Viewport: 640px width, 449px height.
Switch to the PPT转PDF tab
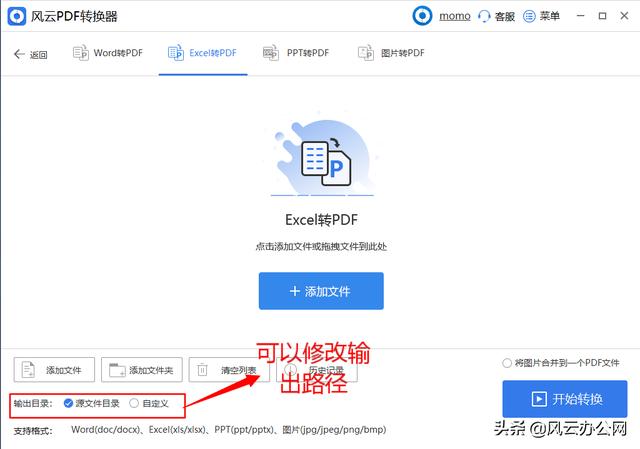[x=296, y=53]
